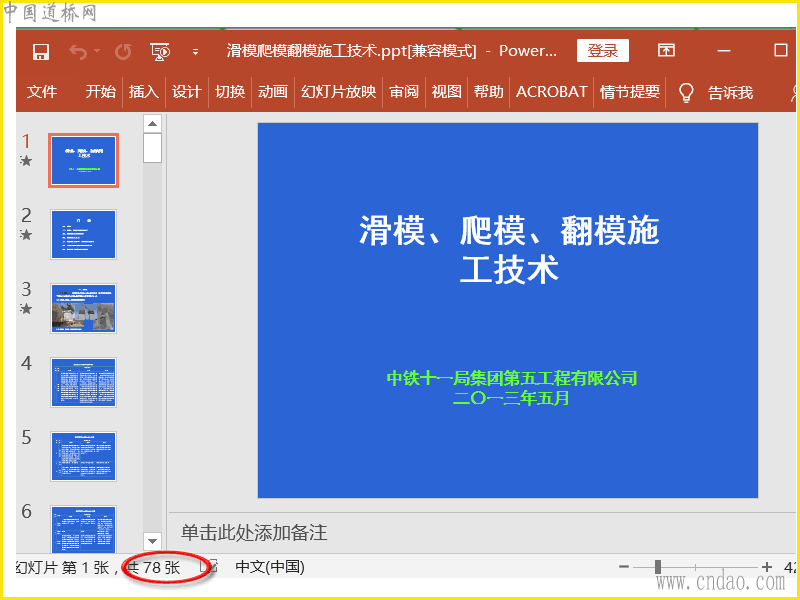Click the notes area 单击此处添加备注
Screen dimensions: 800x600
(x=254, y=533)
